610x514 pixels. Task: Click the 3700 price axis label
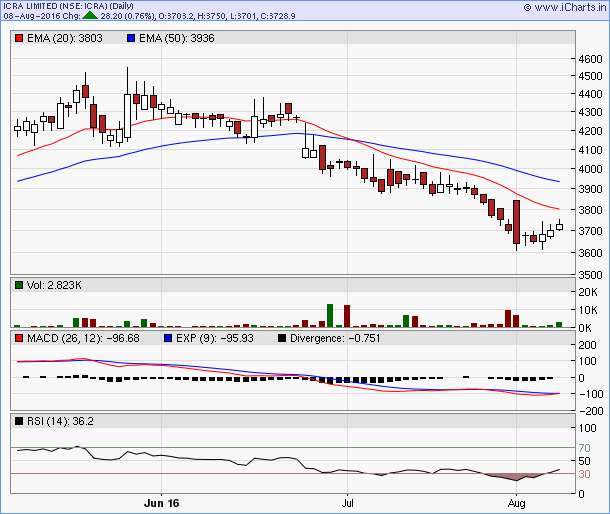590,231
